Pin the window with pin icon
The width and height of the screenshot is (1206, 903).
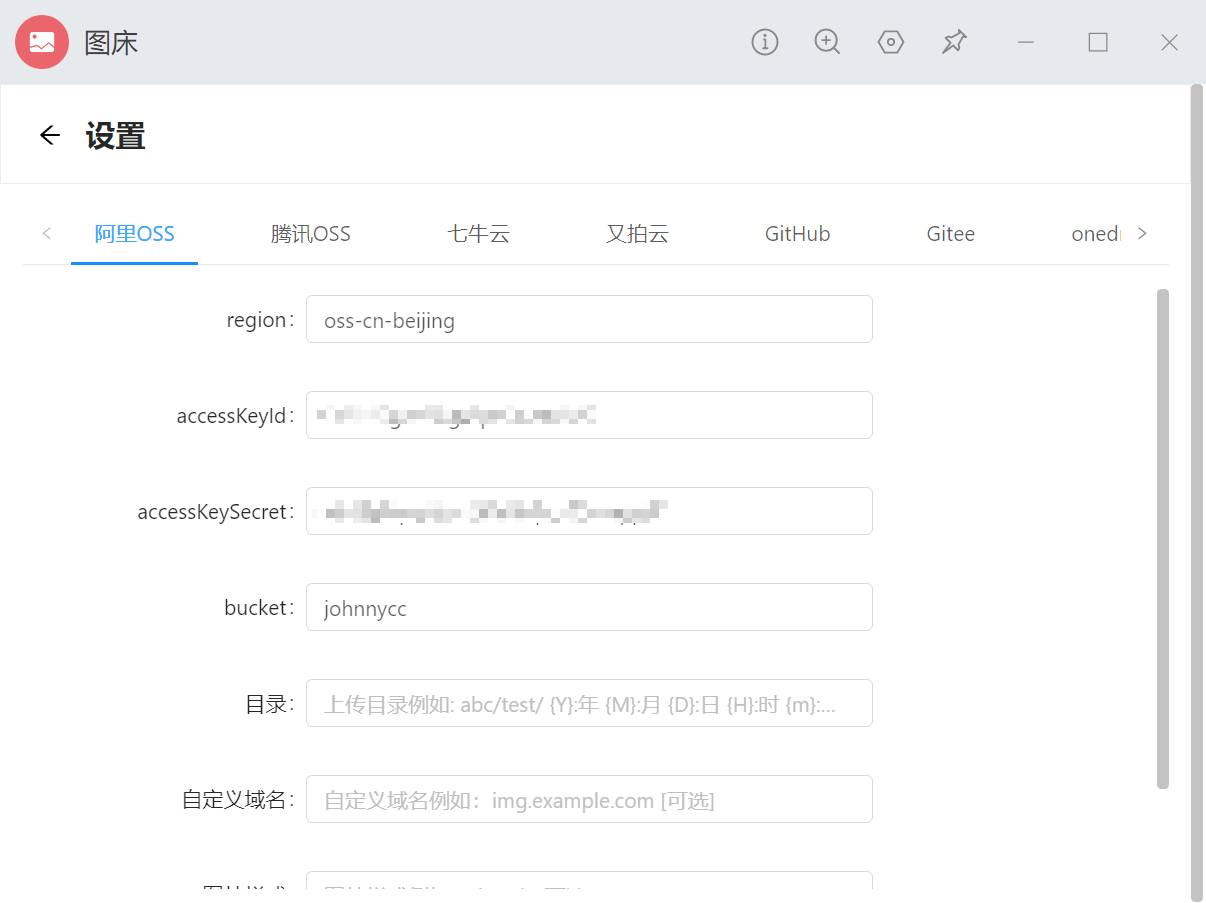(955, 42)
